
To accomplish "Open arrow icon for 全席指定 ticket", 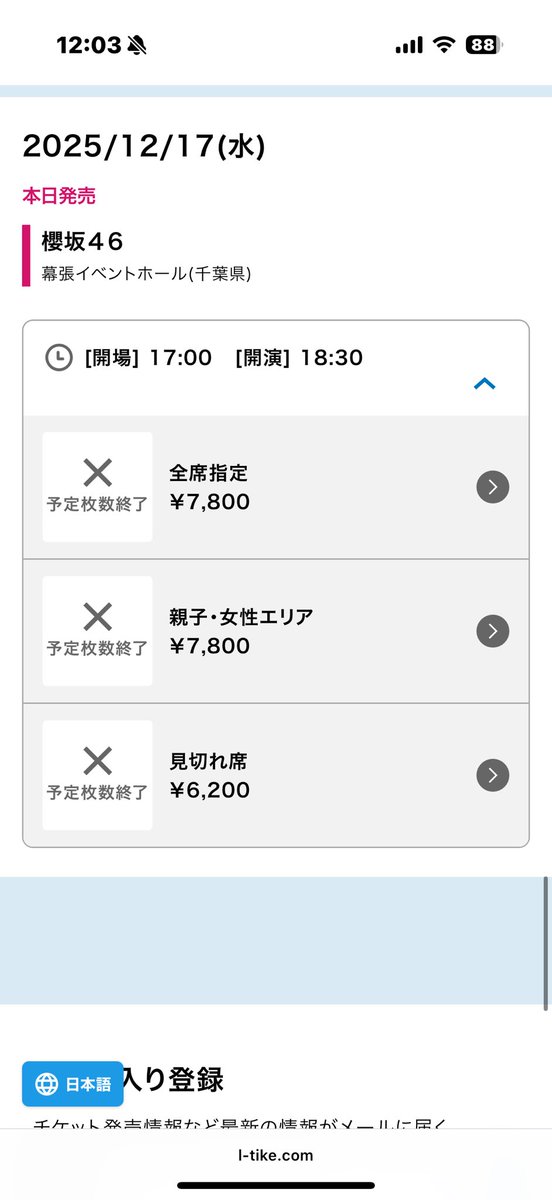I will click(492, 487).
